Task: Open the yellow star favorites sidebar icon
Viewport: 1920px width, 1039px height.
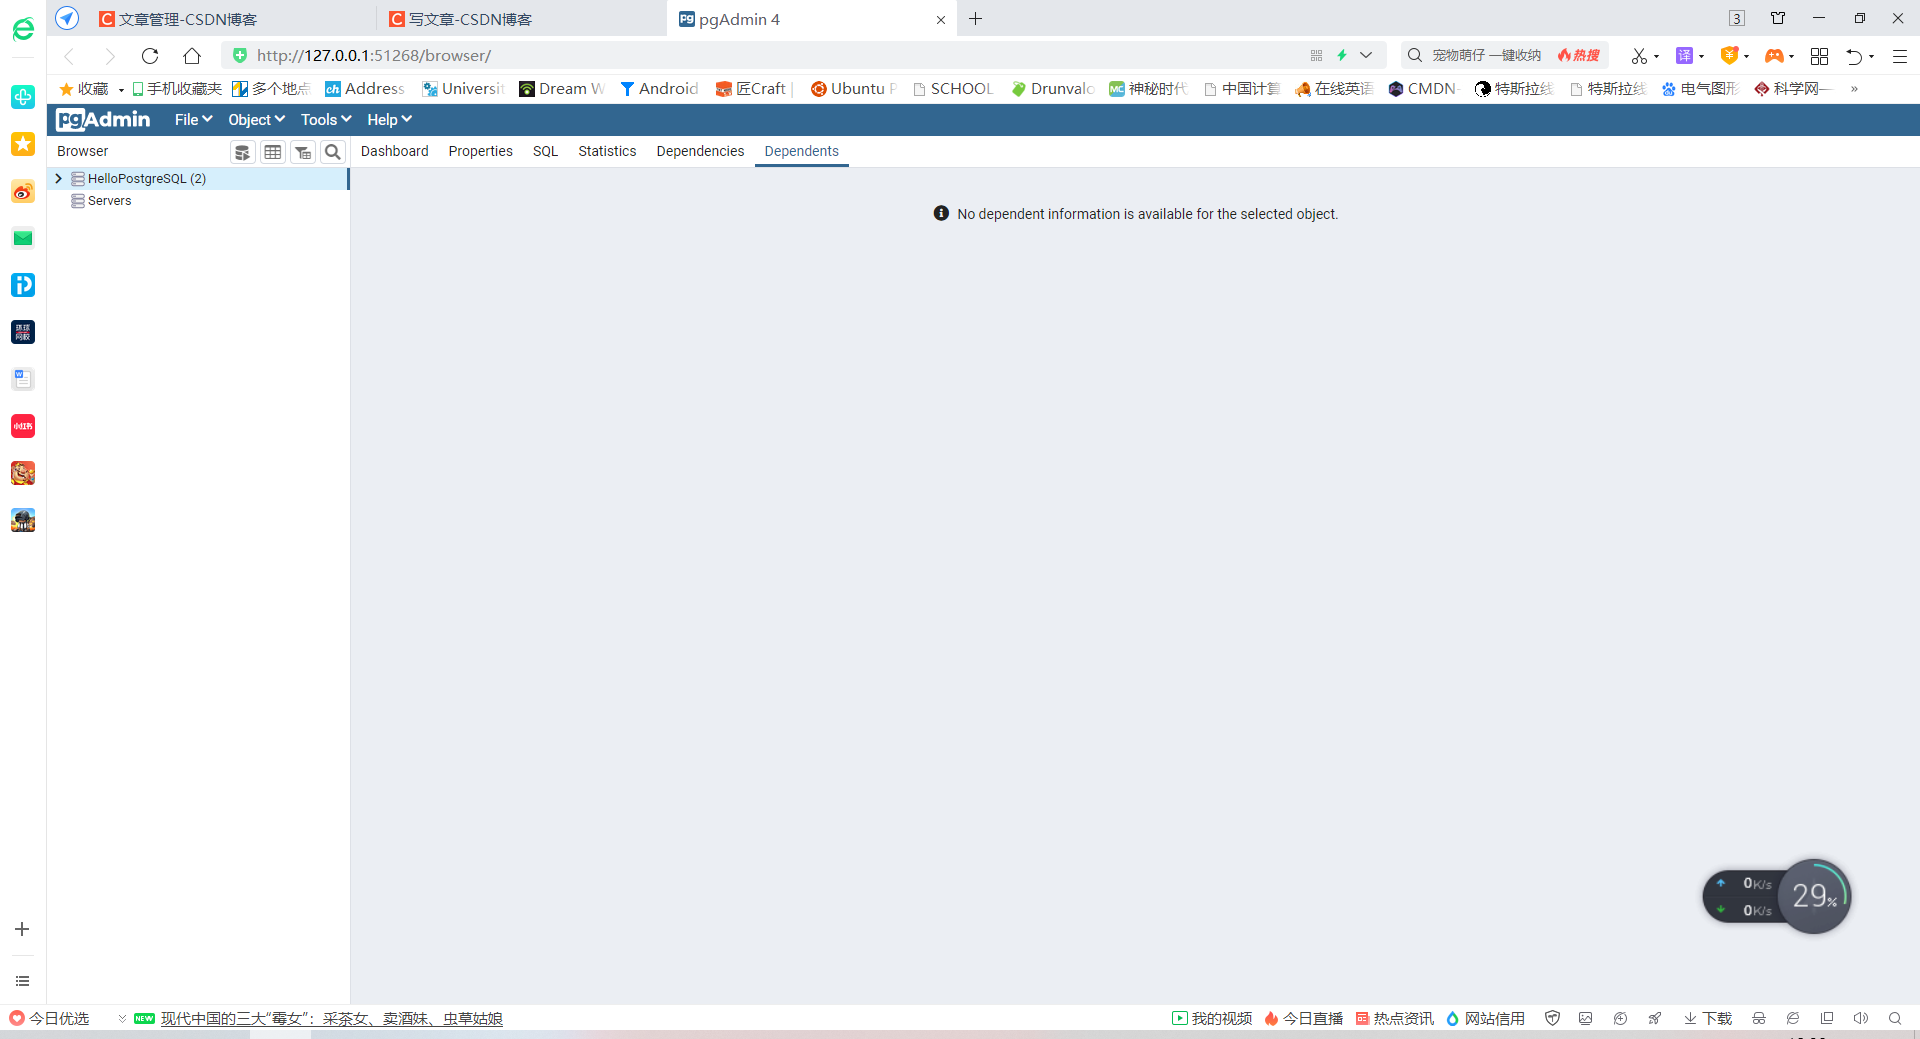Action: [x=23, y=144]
